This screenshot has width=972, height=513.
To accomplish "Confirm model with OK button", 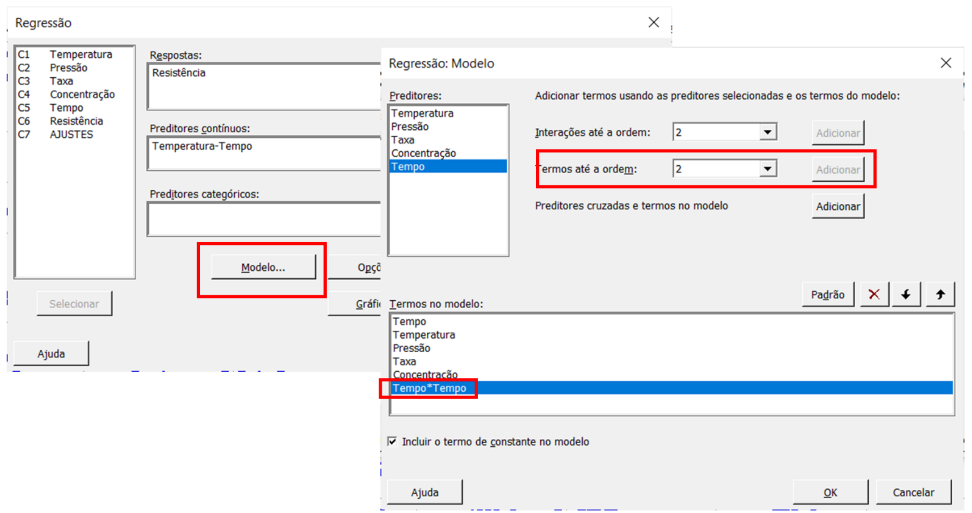I will tap(830, 492).
